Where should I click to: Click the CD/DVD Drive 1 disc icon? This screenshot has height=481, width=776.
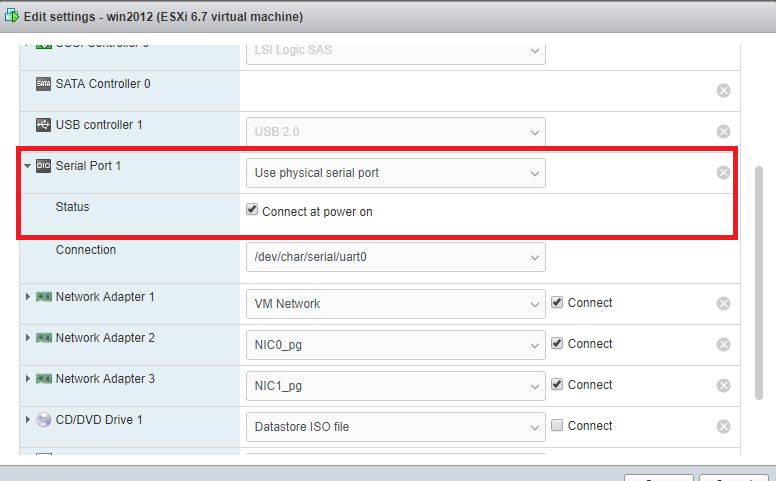[x=44, y=420]
